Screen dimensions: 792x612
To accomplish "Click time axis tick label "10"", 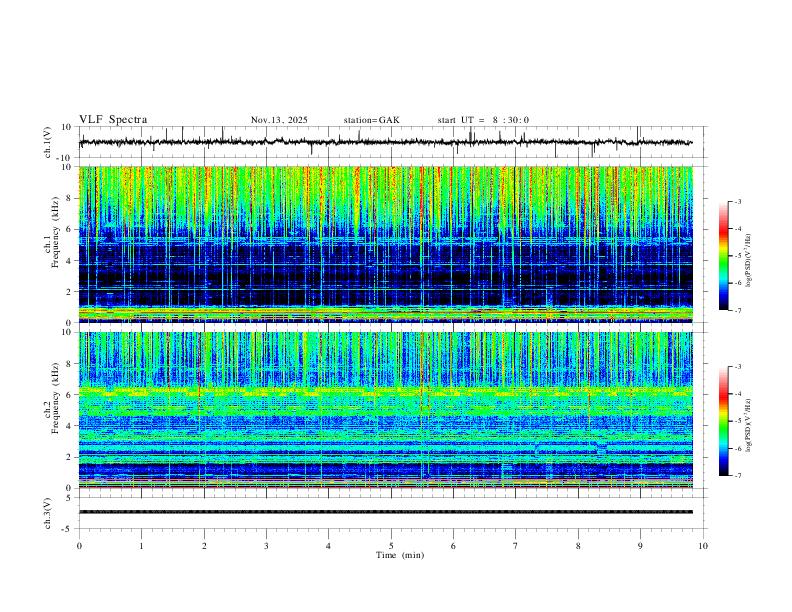I will click(x=703, y=546).
